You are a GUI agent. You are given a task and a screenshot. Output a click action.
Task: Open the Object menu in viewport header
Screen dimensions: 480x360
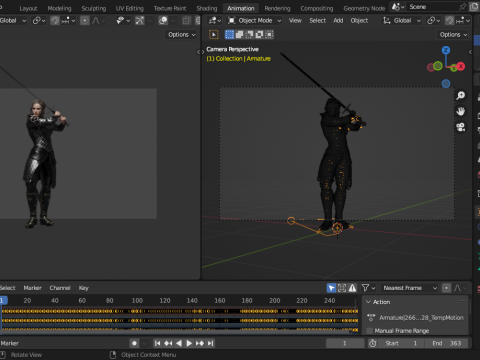pos(359,21)
